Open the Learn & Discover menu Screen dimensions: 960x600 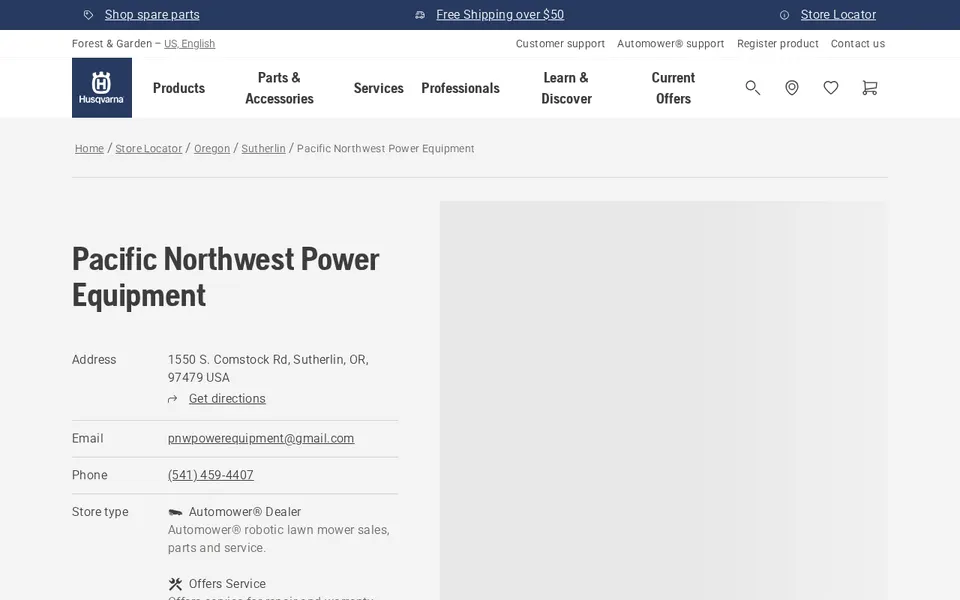[x=566, y=88]
